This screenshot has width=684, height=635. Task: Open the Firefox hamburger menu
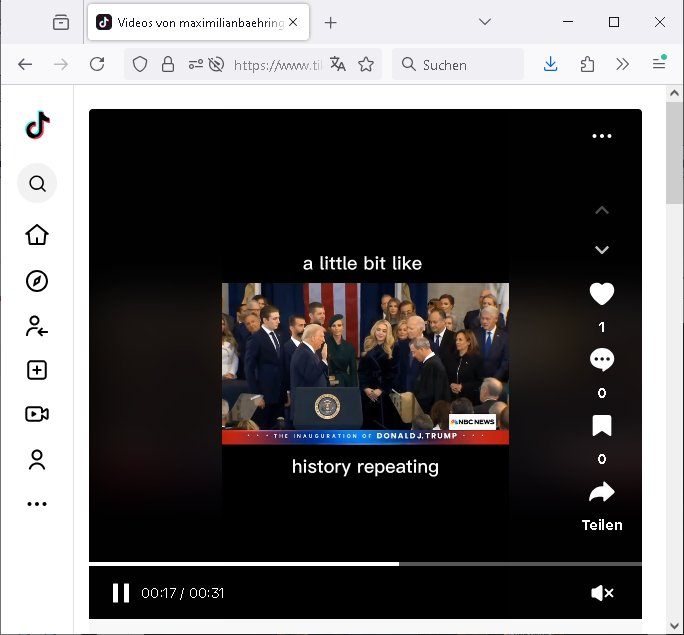[x=659, y=64]
